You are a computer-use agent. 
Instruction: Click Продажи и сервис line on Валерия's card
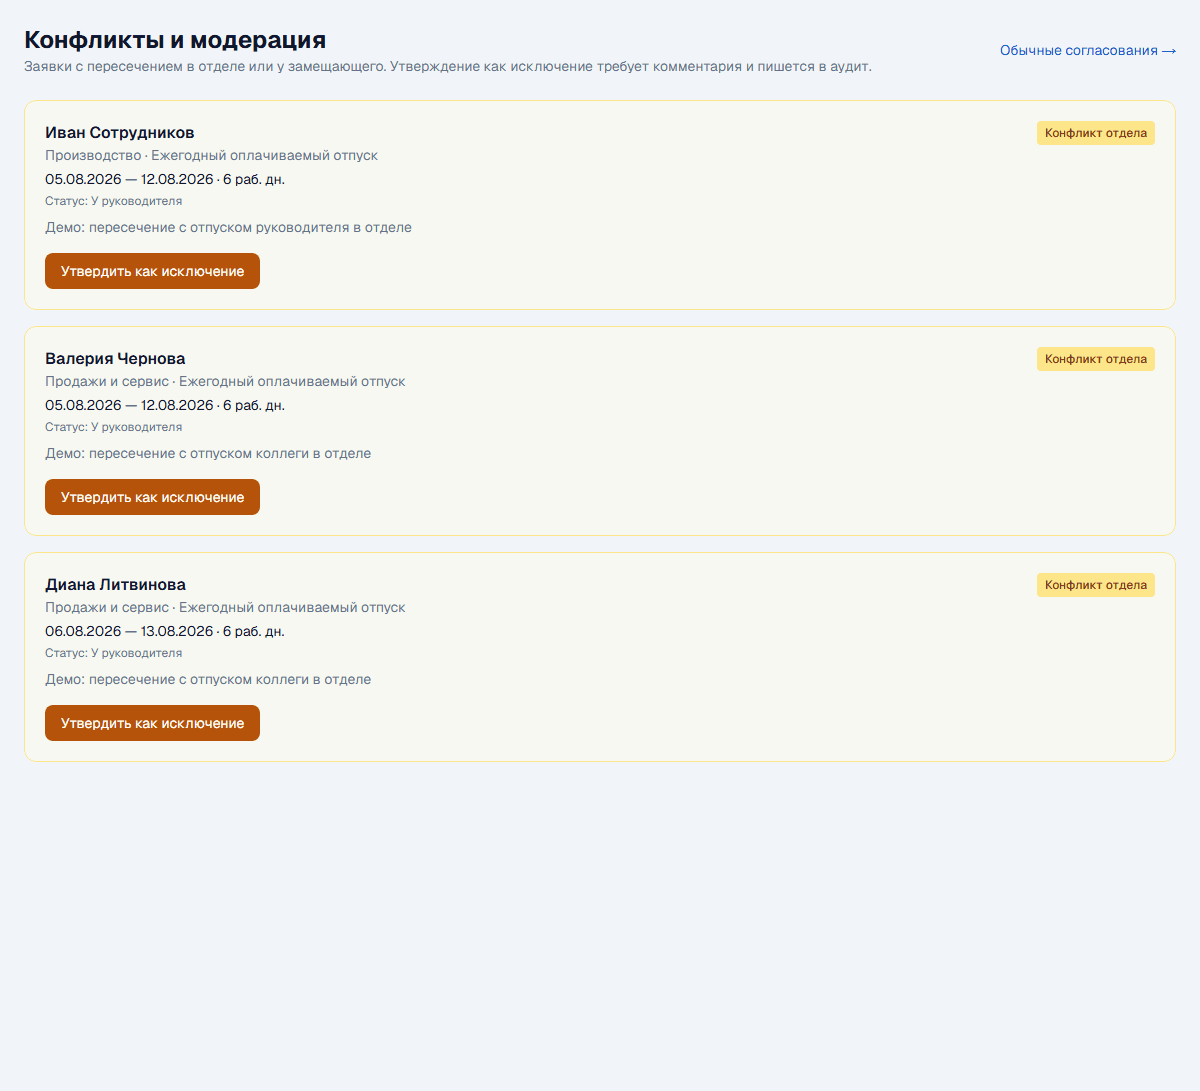pyautogui.click(x=225, y=382)
